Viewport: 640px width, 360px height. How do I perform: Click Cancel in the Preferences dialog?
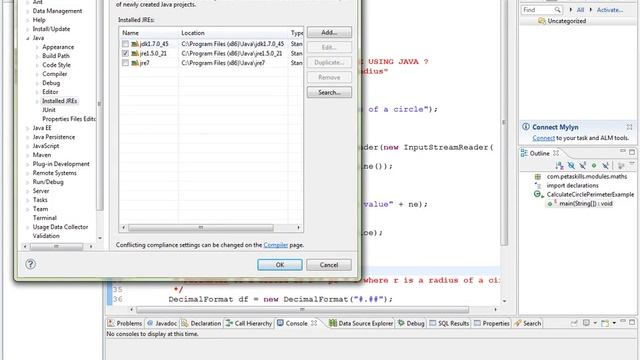coord(329,265)
